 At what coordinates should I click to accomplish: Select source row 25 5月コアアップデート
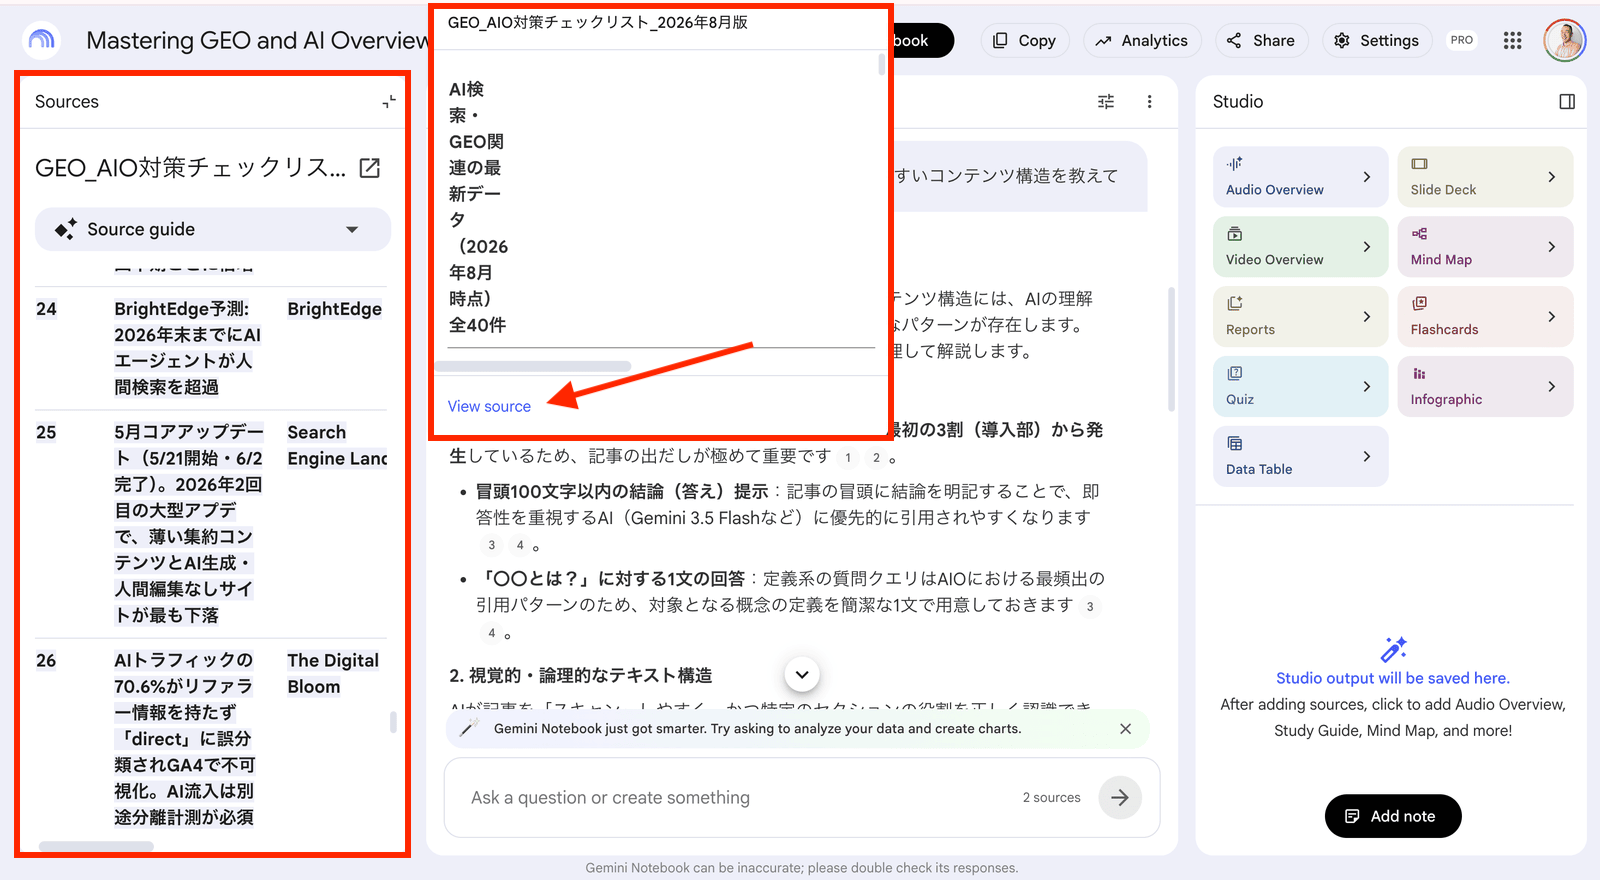211,524
